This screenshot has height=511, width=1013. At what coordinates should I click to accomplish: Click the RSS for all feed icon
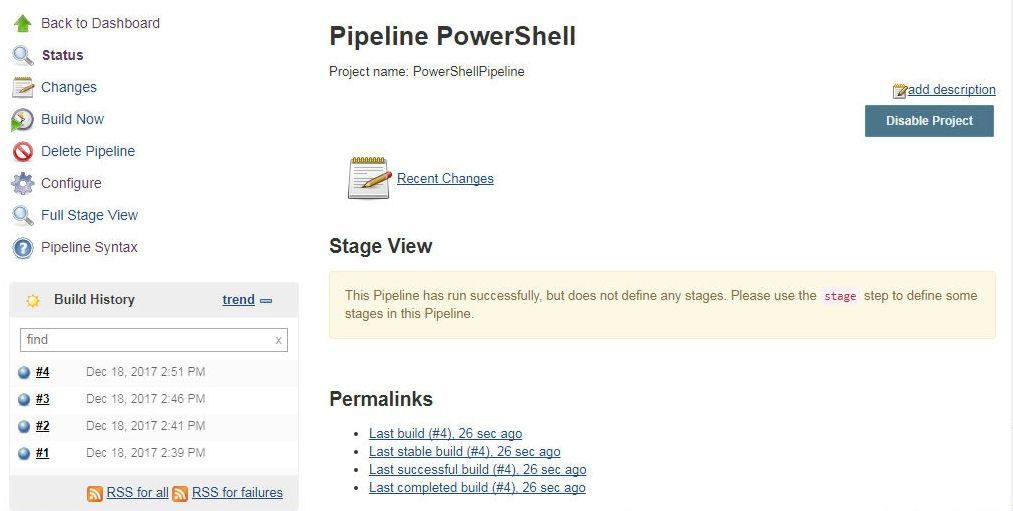coord(95,494)
